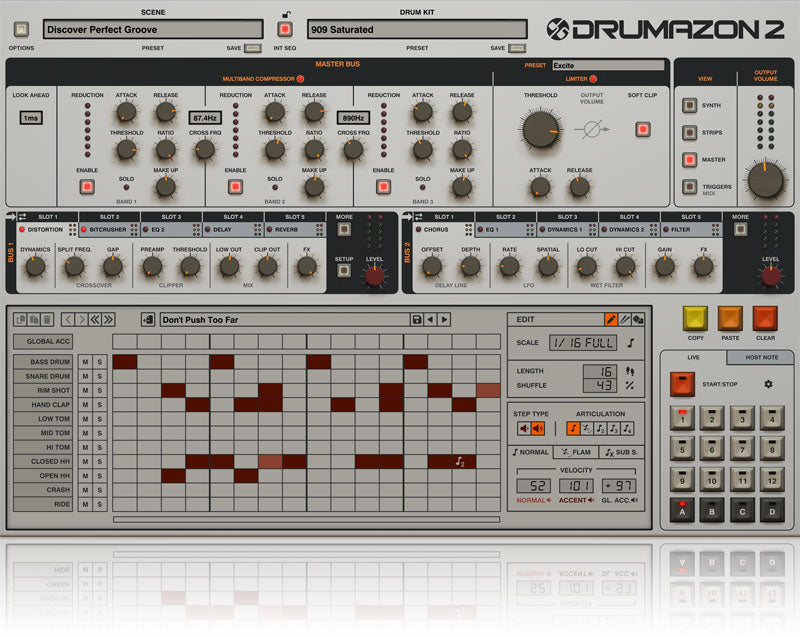The width and height of the screenshot is (800, 637).
Task: Open the Look Ahead 1ms value box
Action: 31,118
